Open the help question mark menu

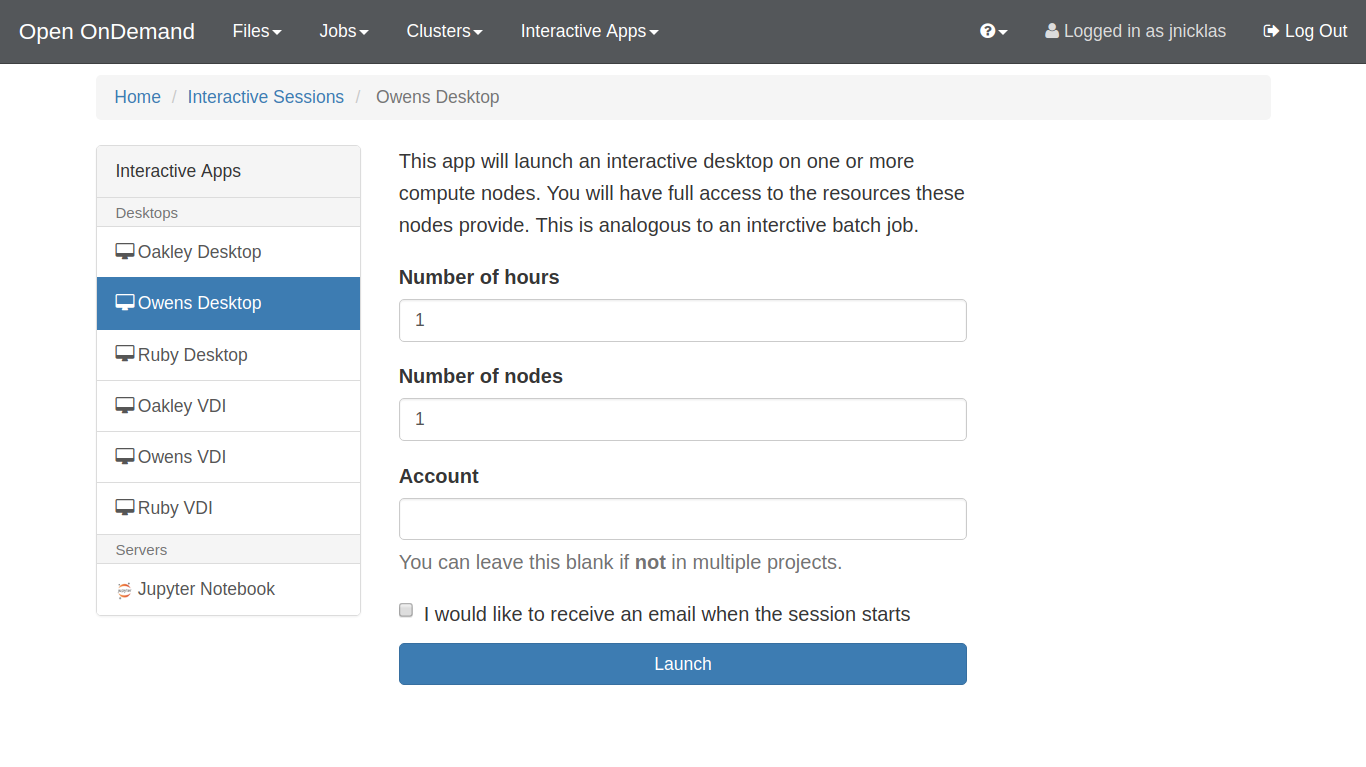point(993,31)
